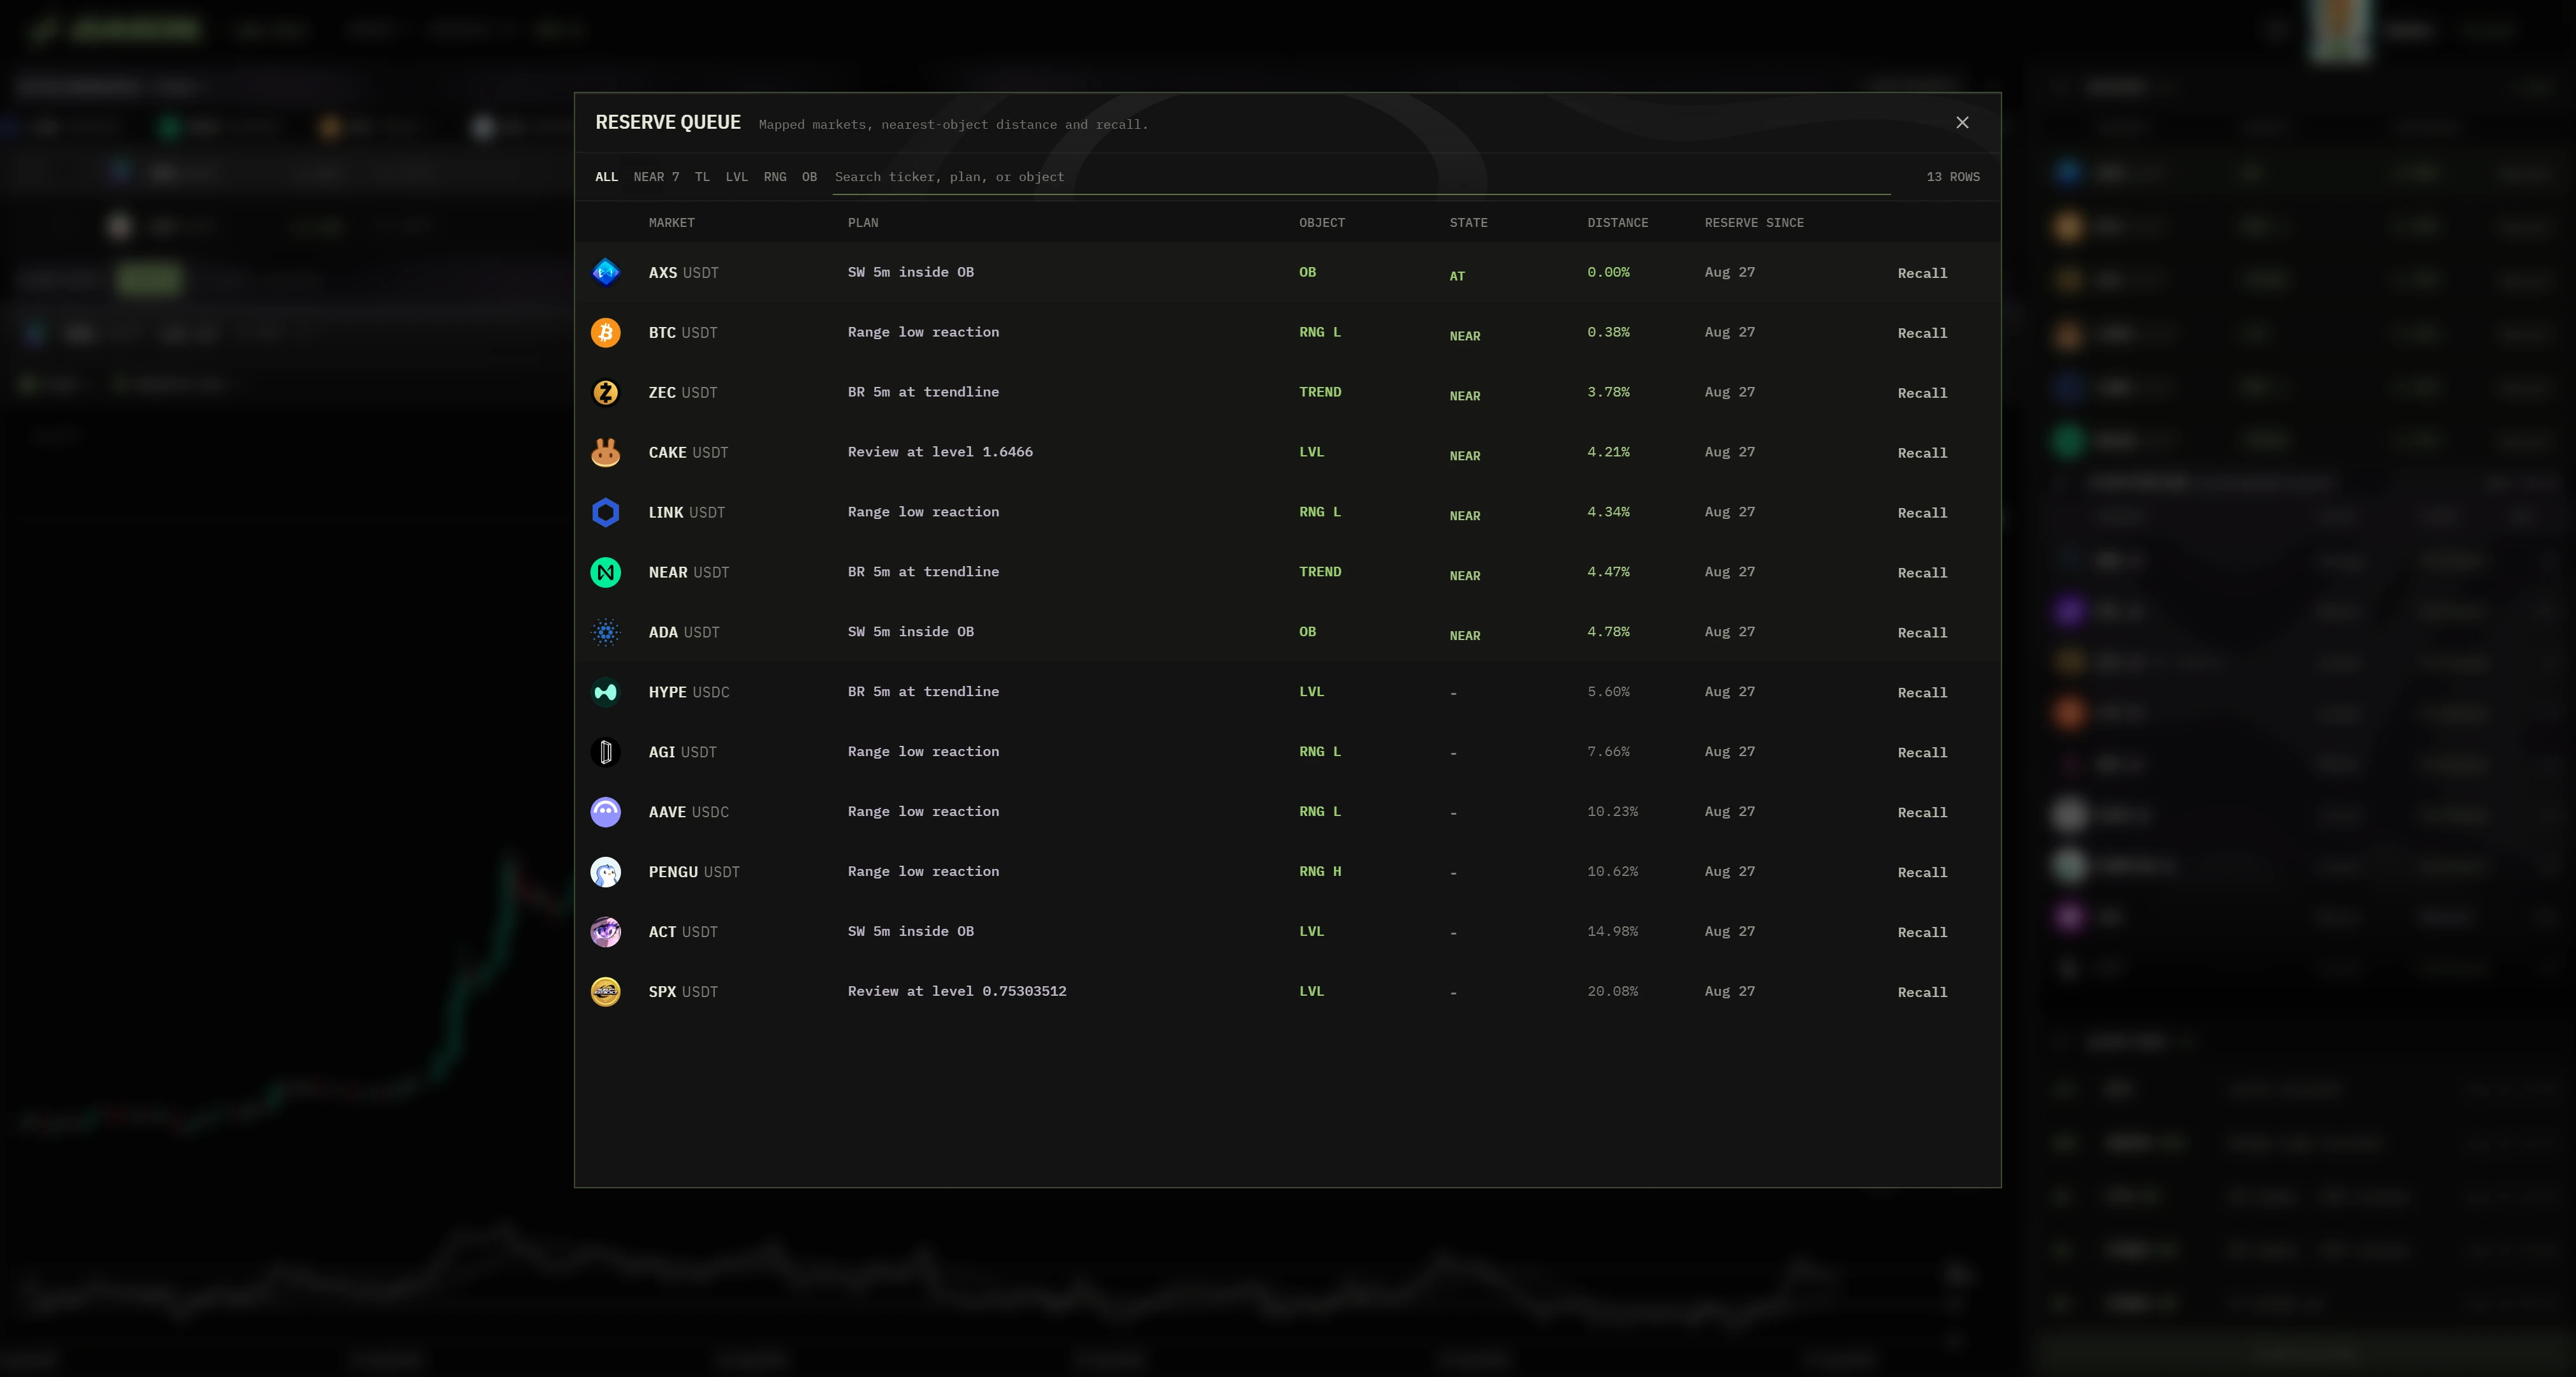Click the ZEC coin icon
Viewport: 2576px width, 1377px height.
[605, 392]
